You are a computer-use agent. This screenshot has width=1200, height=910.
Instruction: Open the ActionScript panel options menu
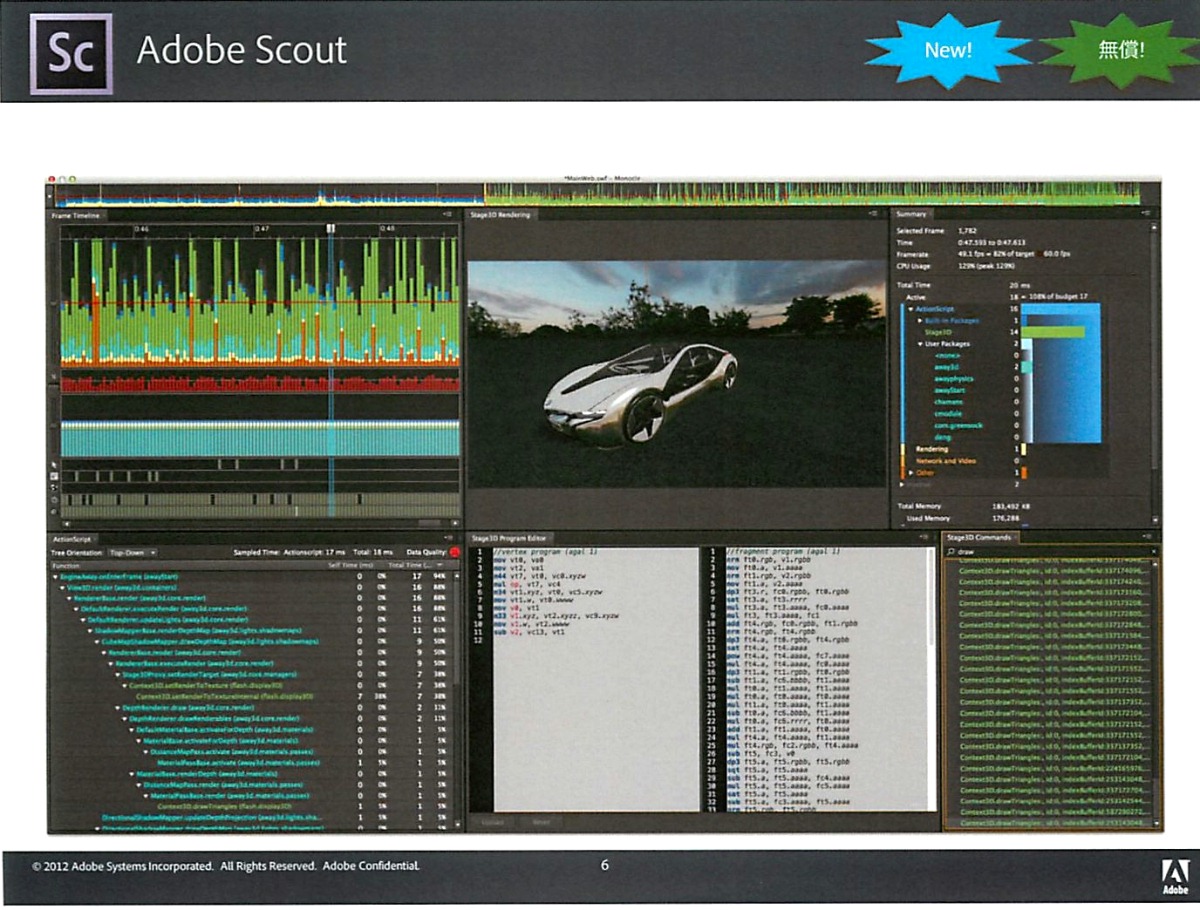pyautogui.click(x=450, y=538)
